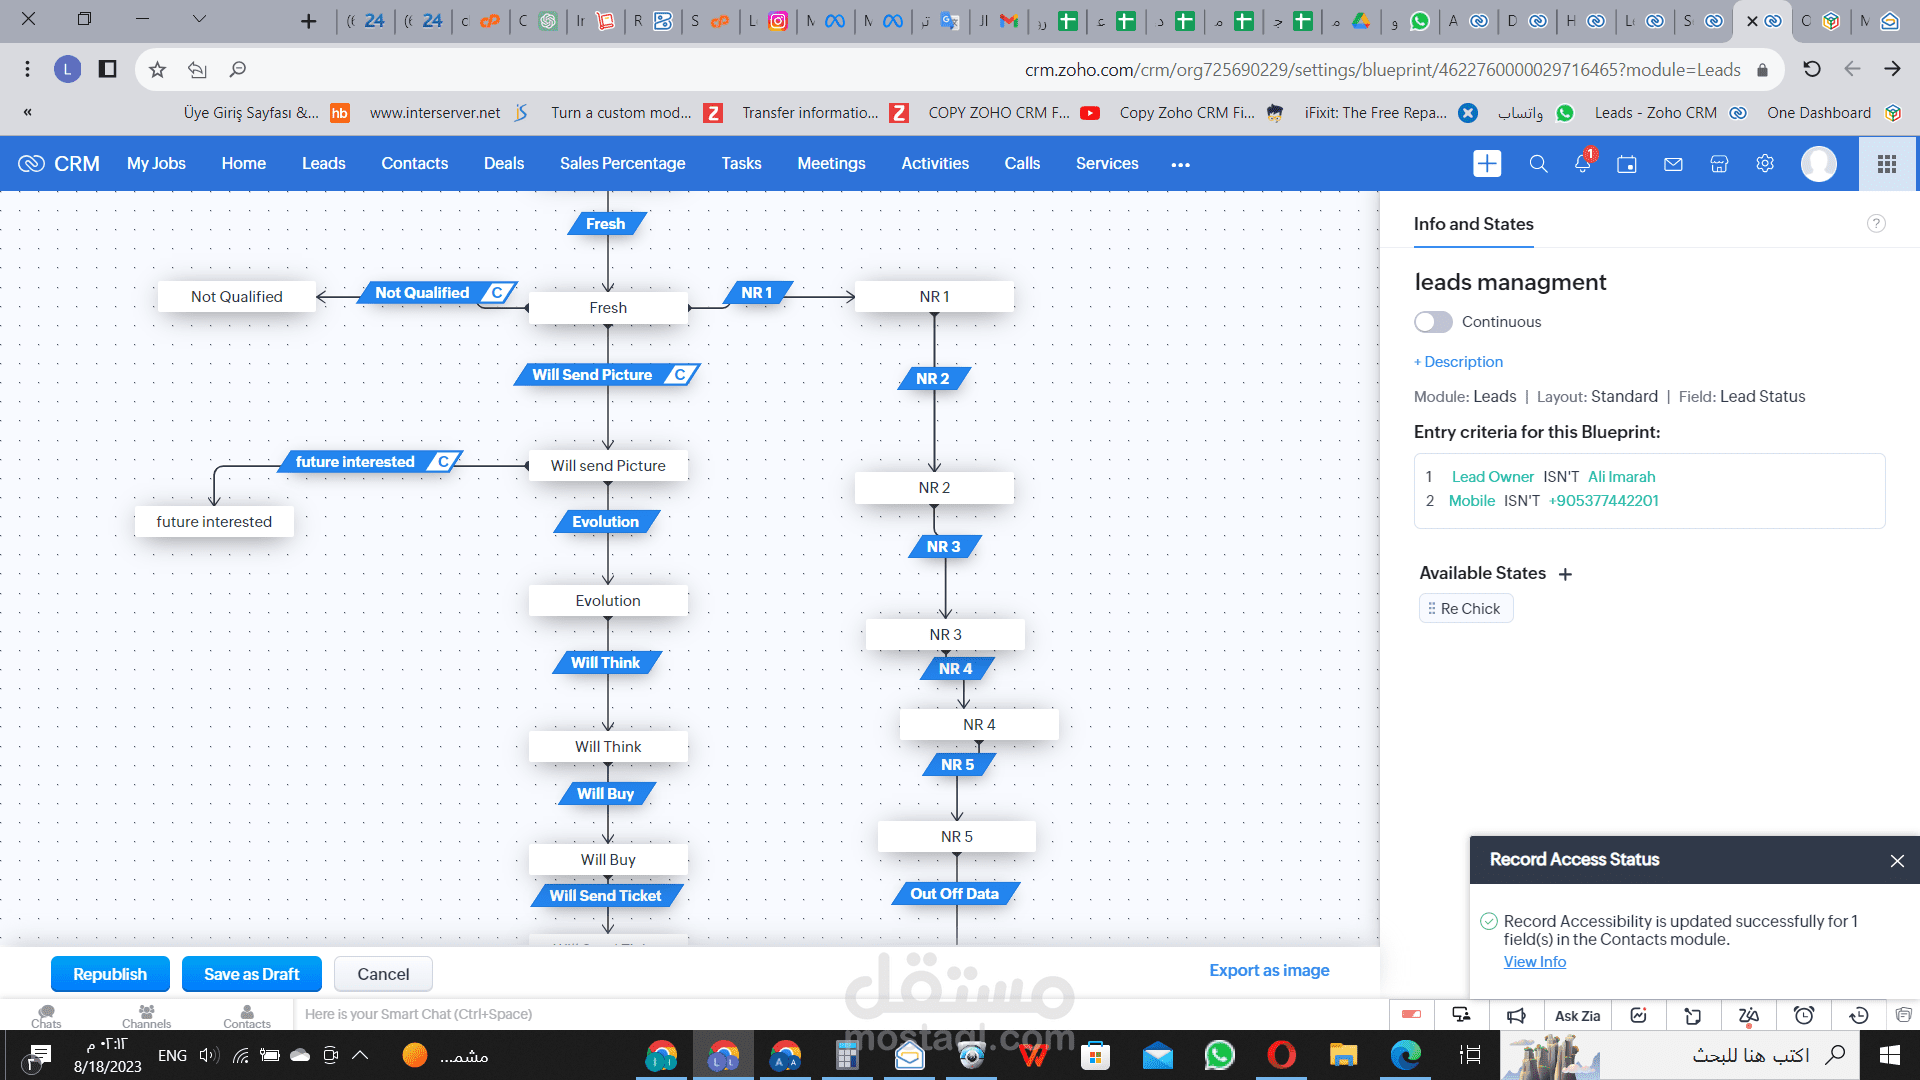Click the Info and States help icon

(x=1876, y=224)
